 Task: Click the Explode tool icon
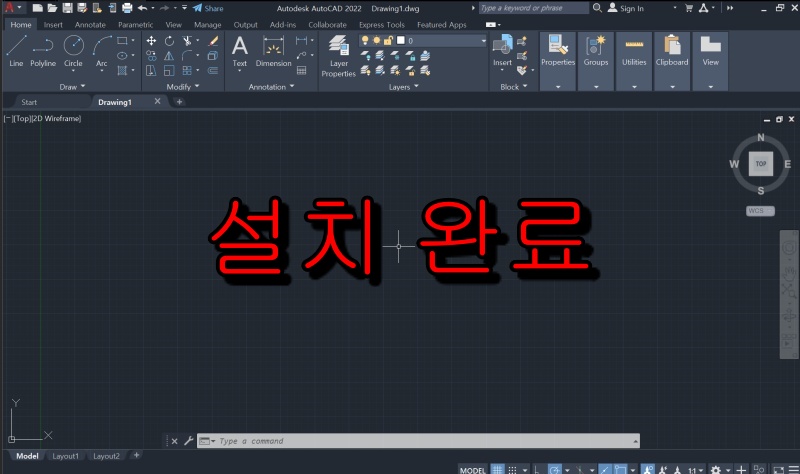point(213,56)
